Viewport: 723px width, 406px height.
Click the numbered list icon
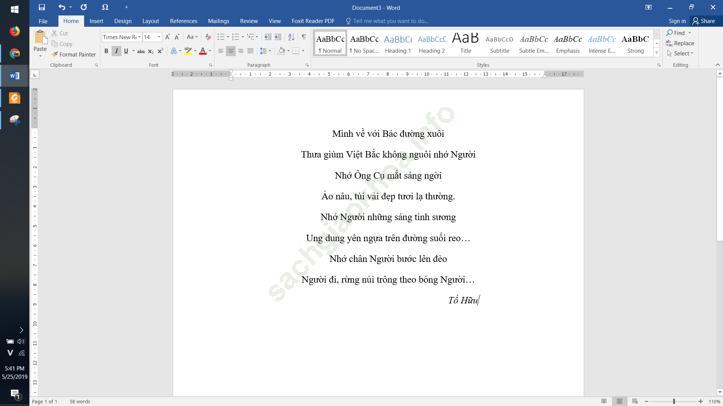[x=236, y=37]
